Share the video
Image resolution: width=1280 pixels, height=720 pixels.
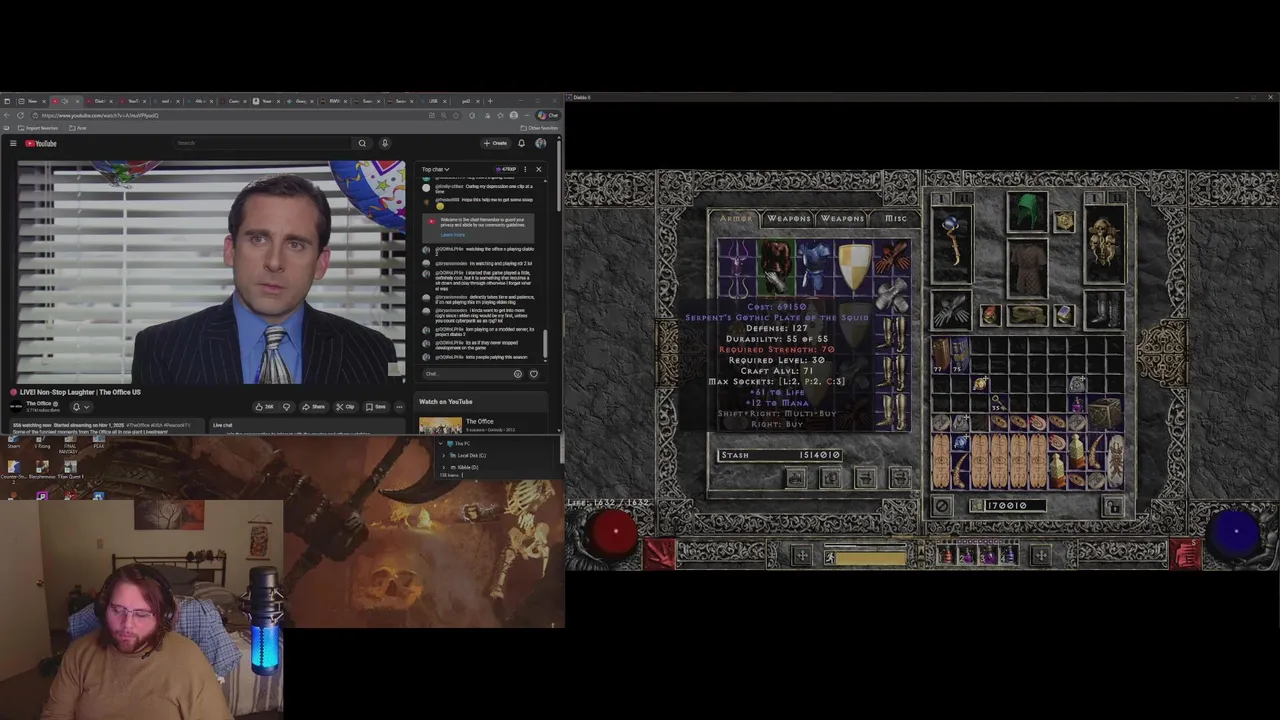pyautogui.click(x=314, y=407)
